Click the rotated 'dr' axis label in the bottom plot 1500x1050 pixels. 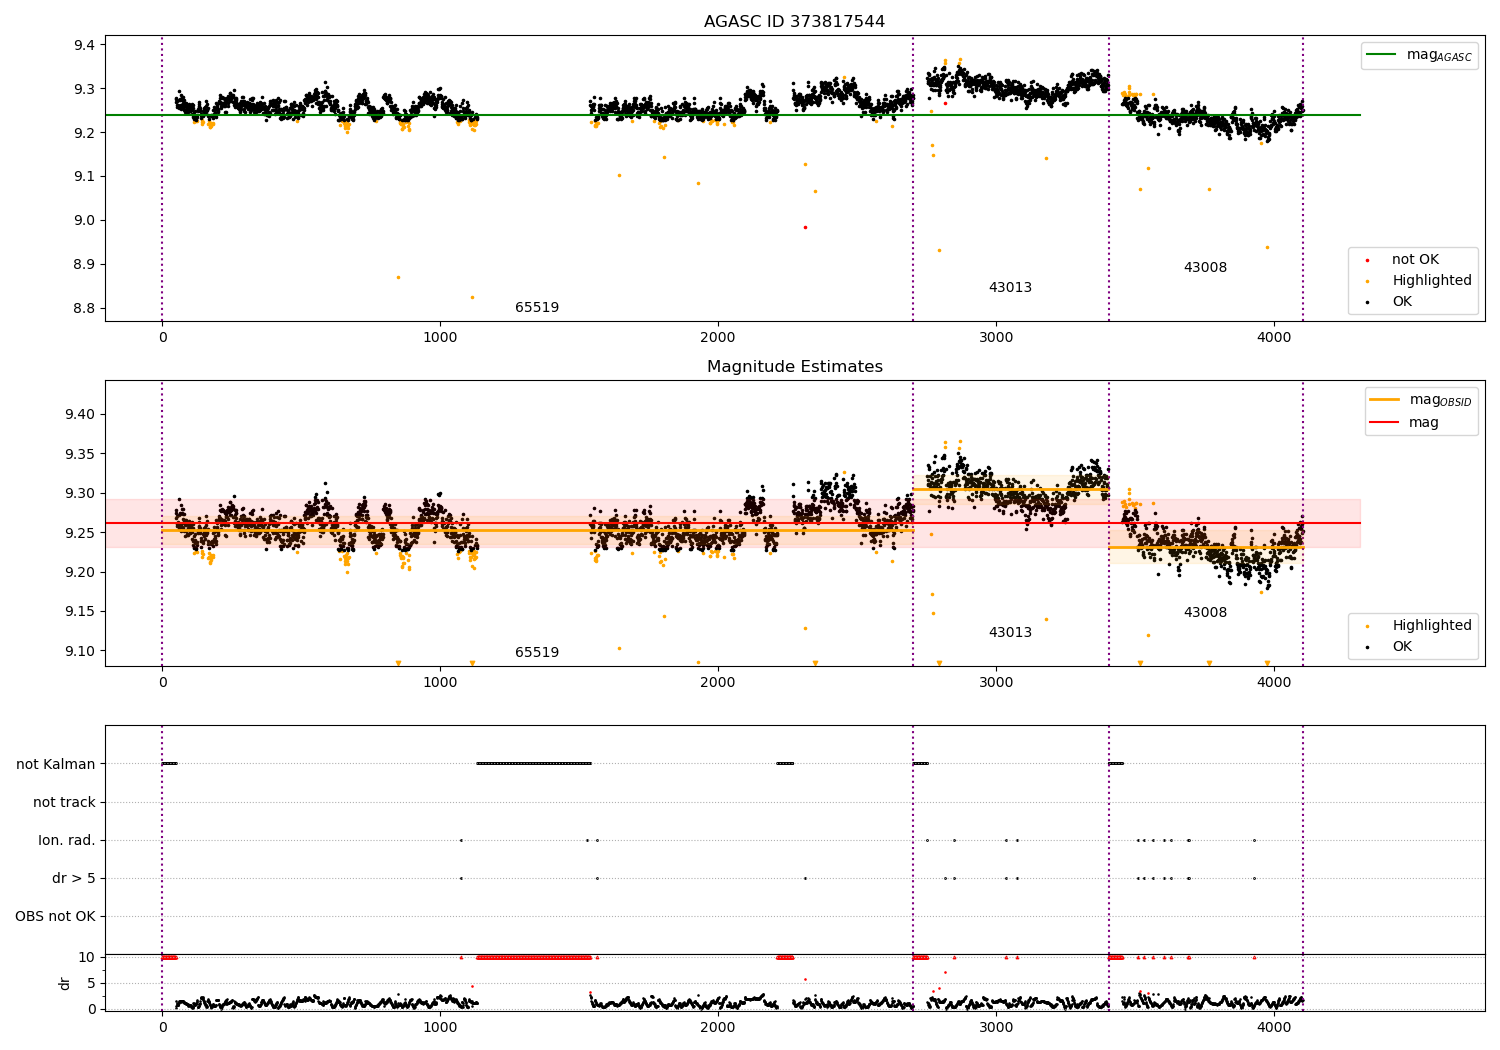(x=65, y=984)
